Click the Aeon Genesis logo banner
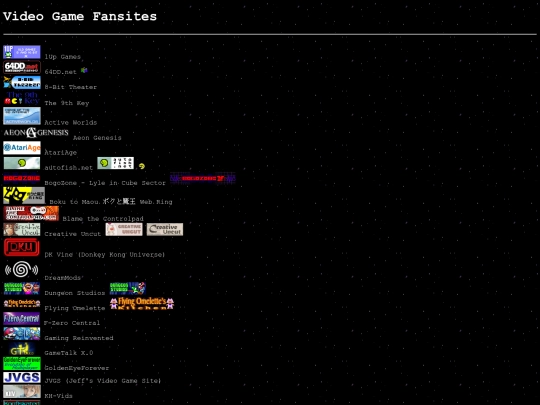540x405 pixels. [36, 133]
